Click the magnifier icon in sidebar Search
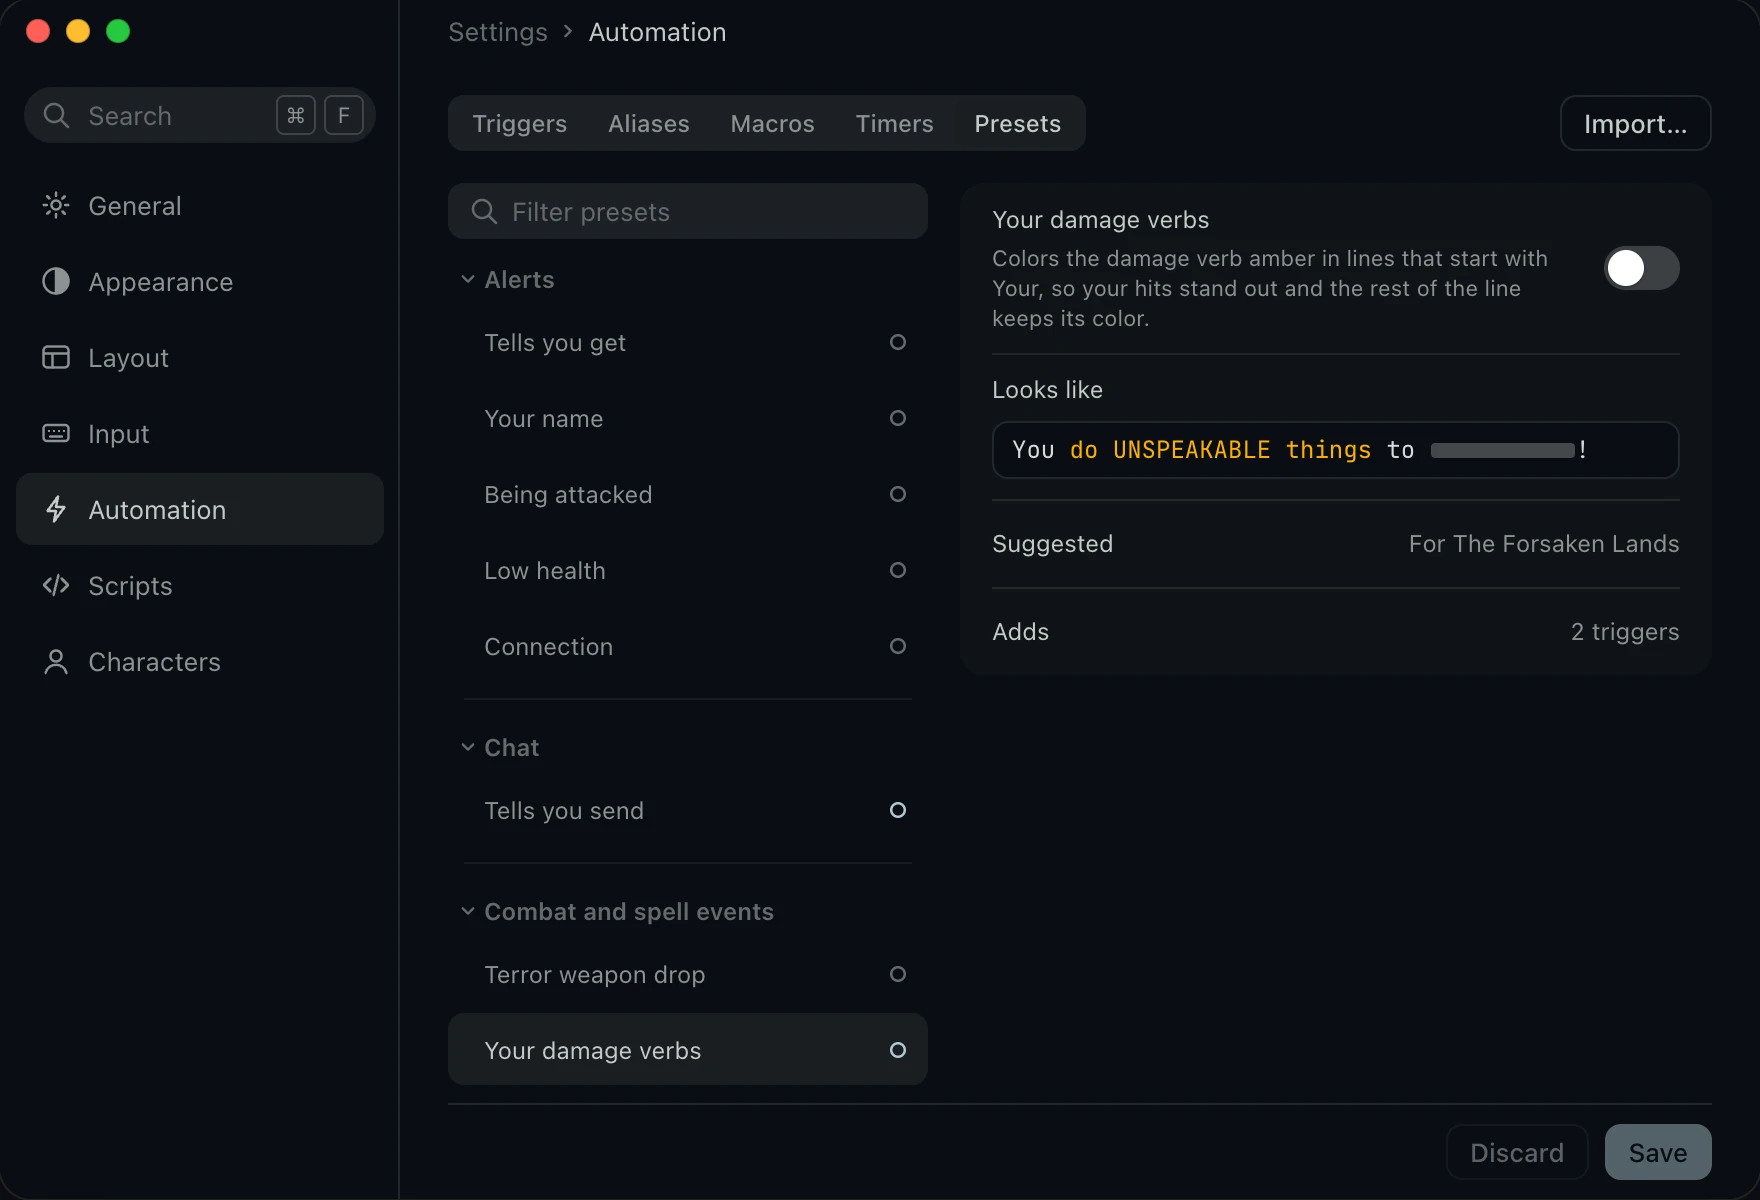The image size is (1760, 1200). pos(56,115)
